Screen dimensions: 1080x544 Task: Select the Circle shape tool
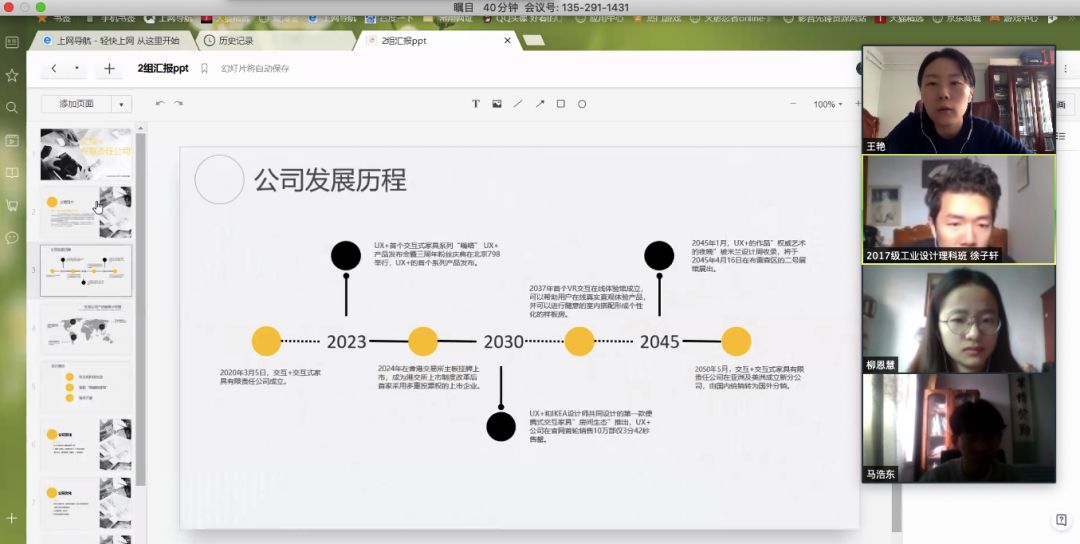(582, 104)
